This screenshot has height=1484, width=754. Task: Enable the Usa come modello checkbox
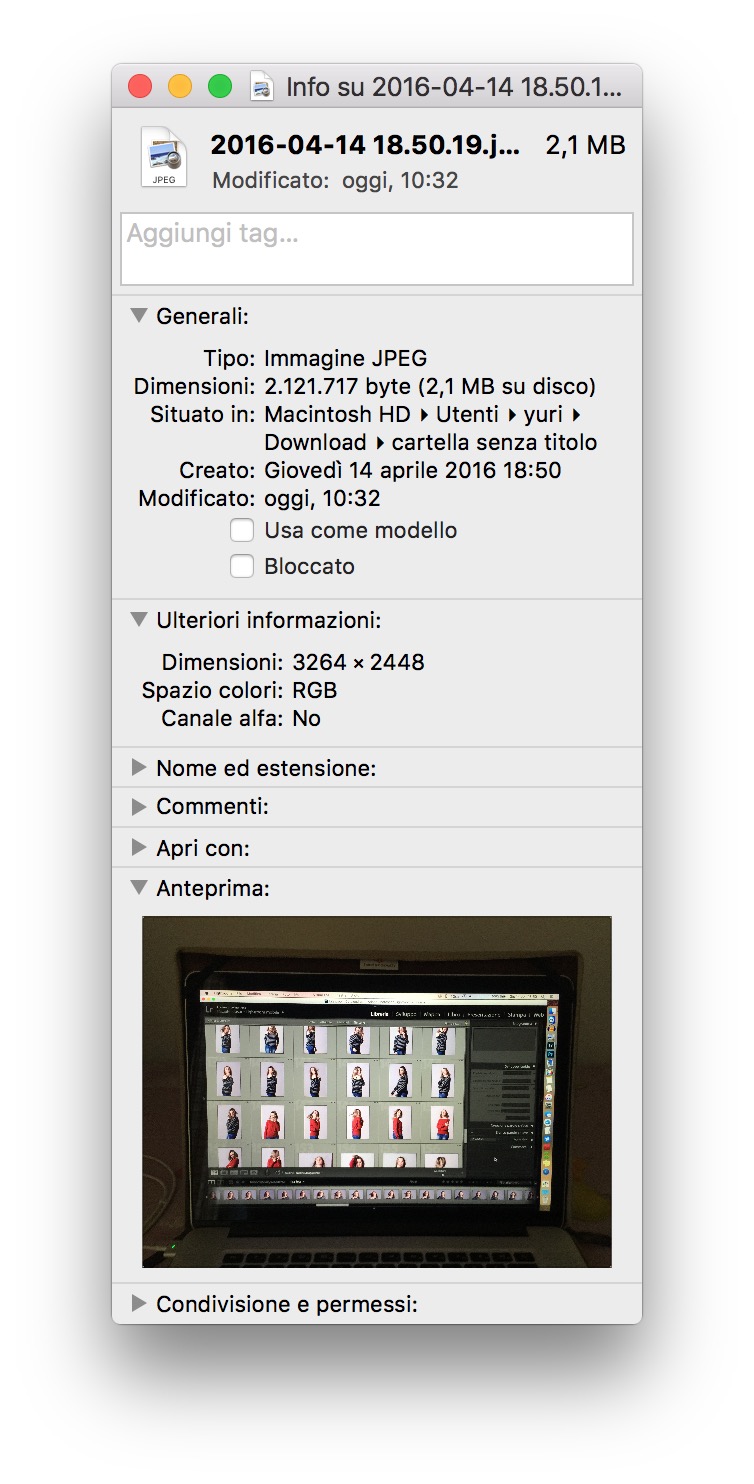tap(242, 530)
